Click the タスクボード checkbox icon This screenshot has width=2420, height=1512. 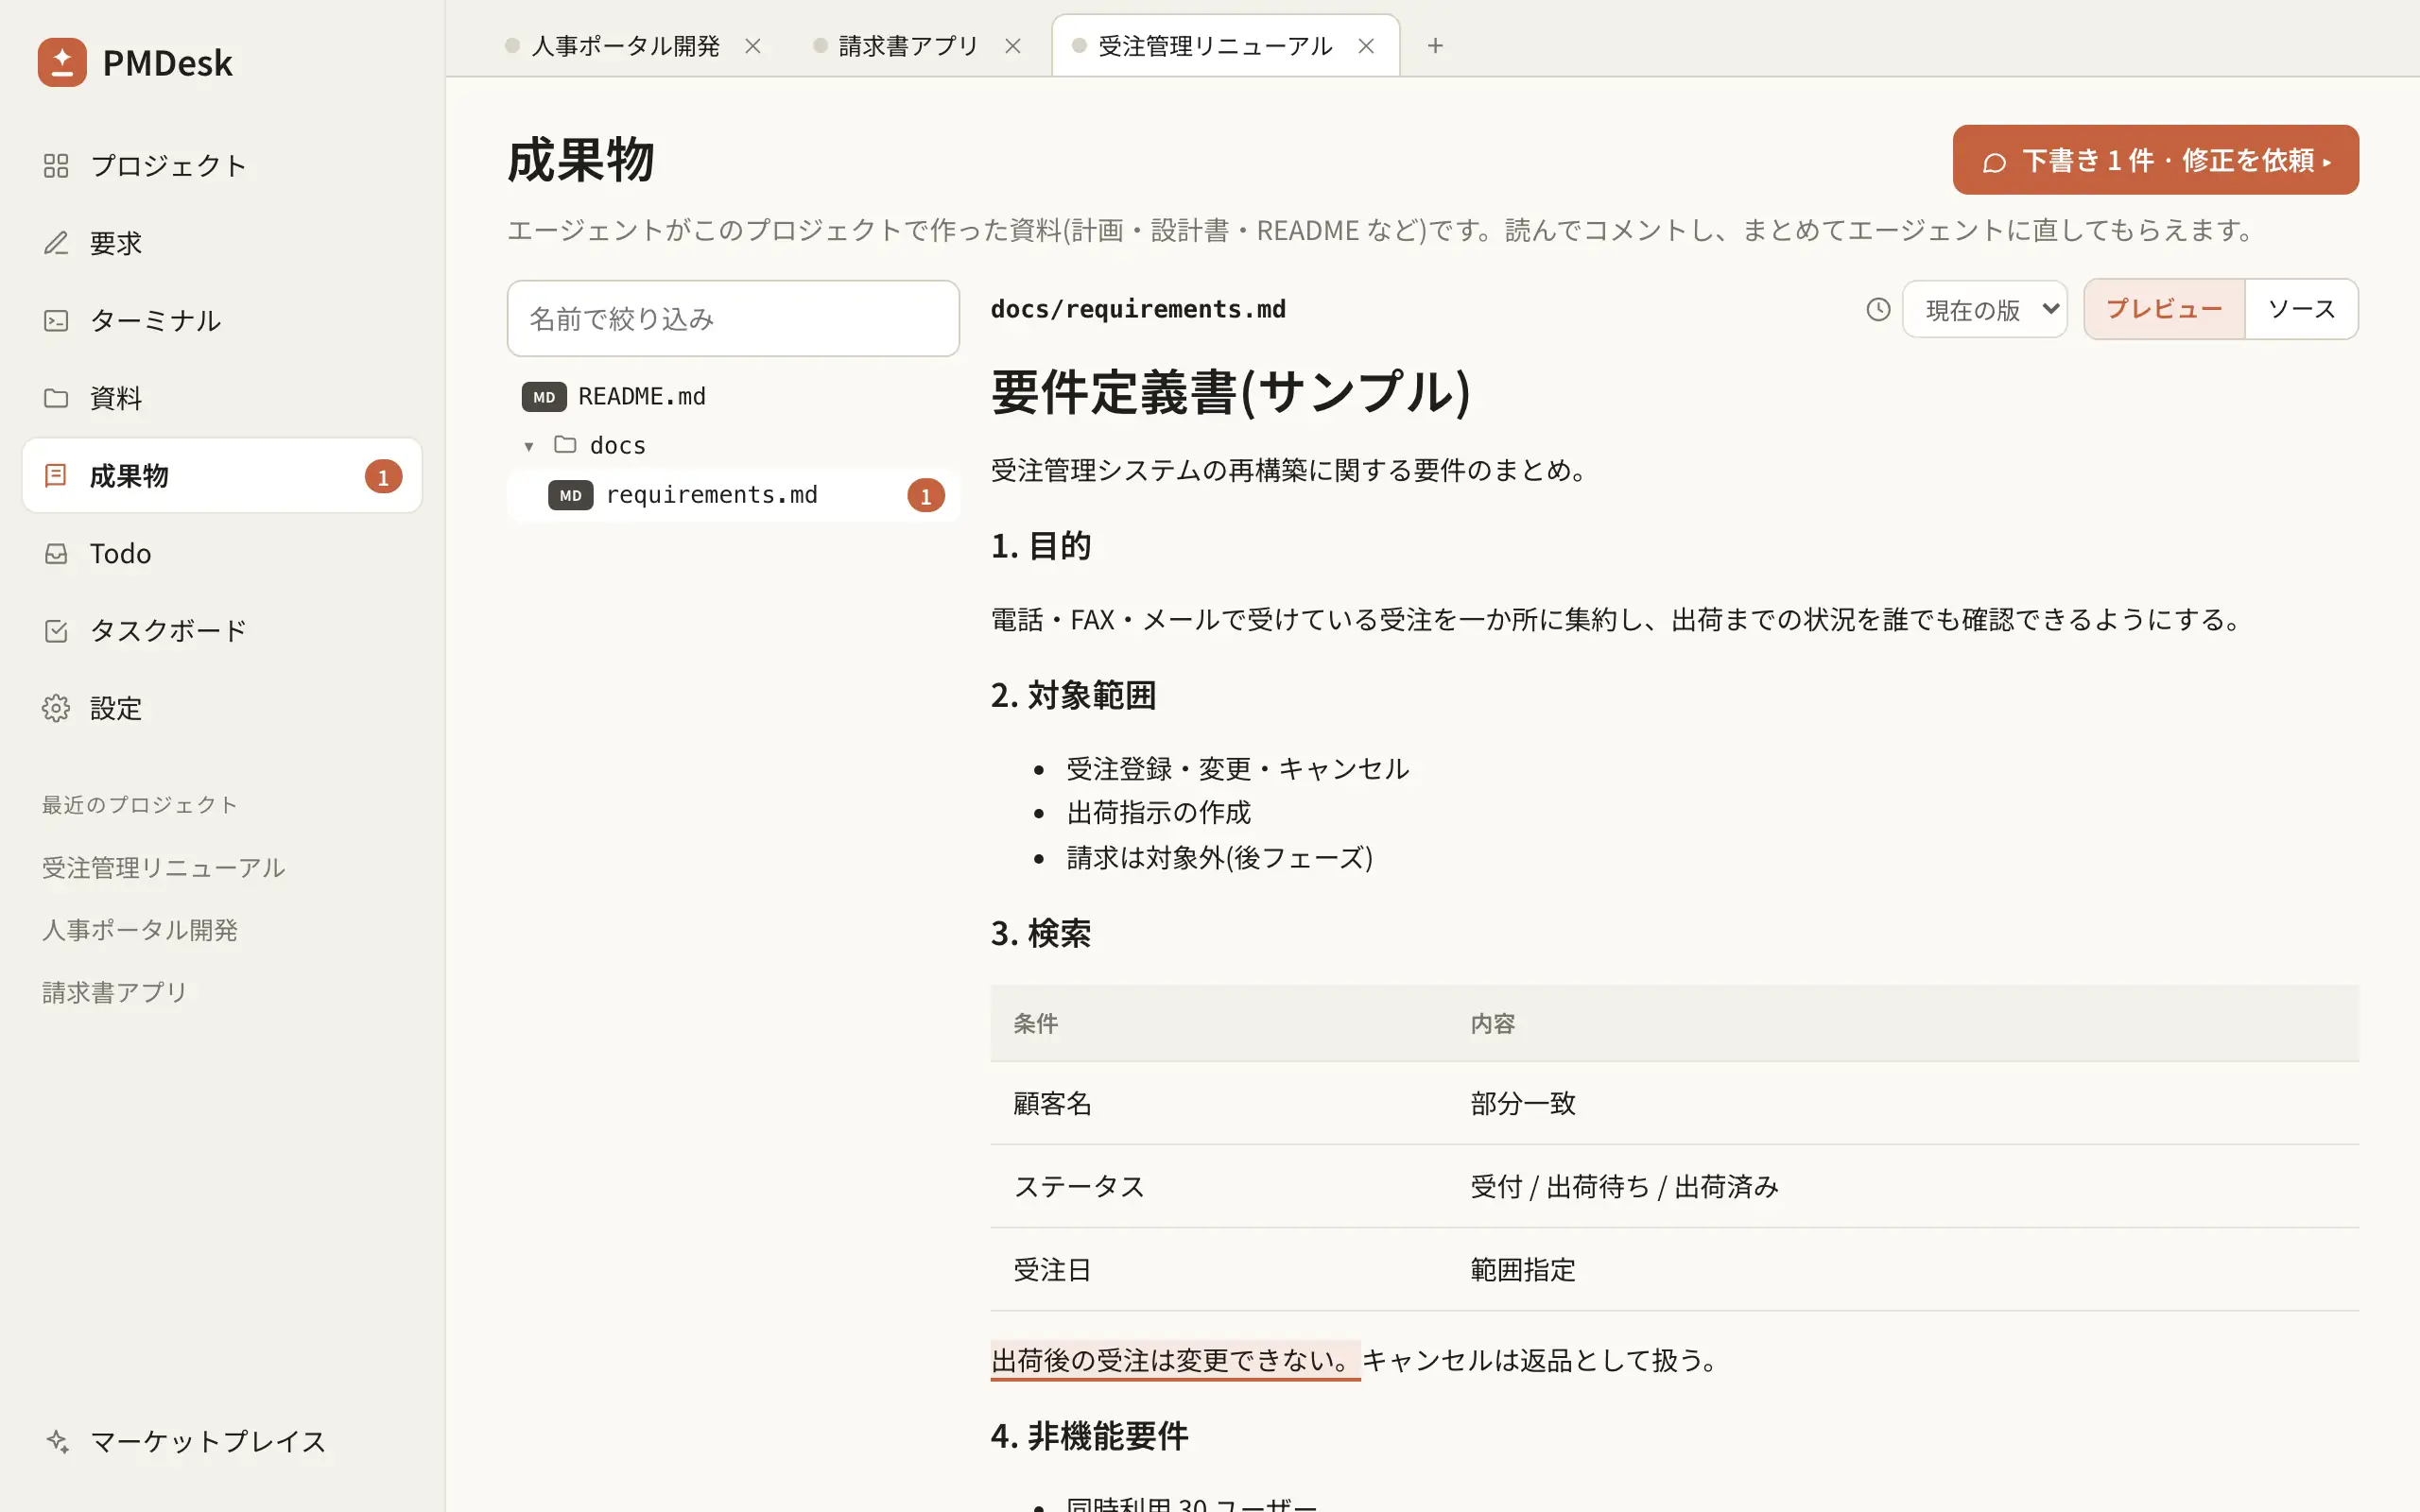pos(56,630)
